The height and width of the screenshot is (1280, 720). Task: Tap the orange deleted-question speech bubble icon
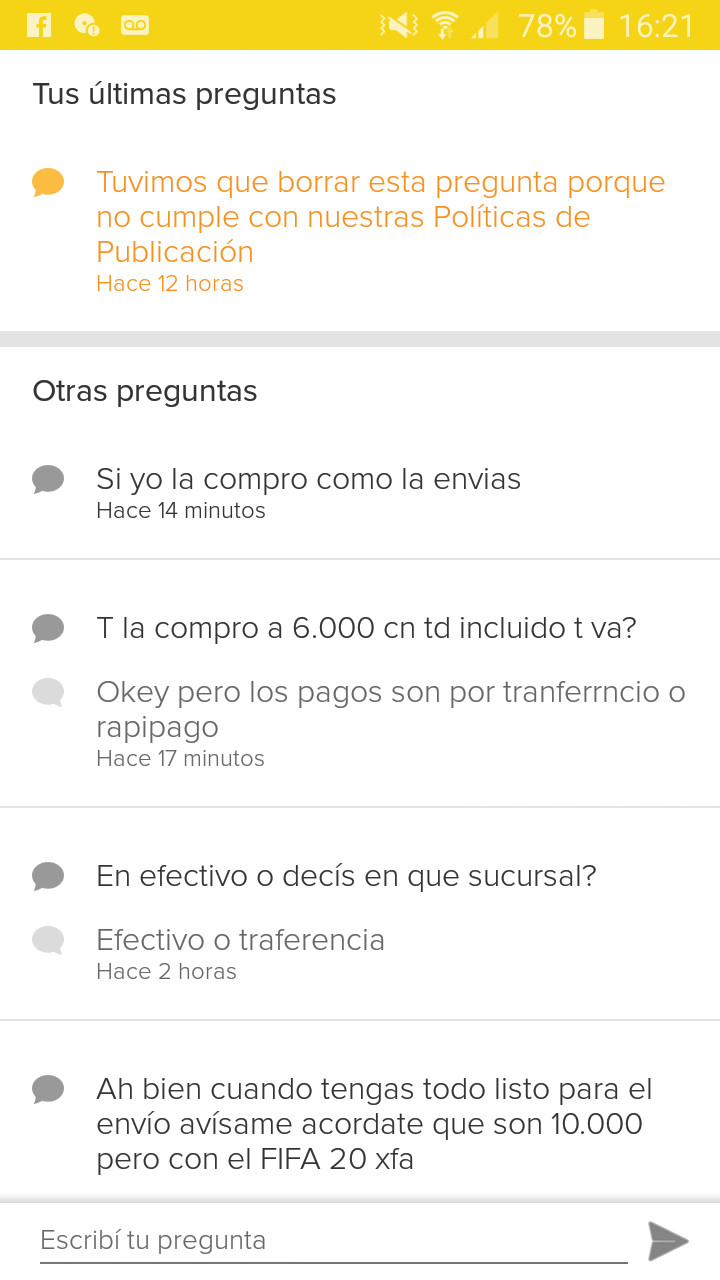[48, 183]
